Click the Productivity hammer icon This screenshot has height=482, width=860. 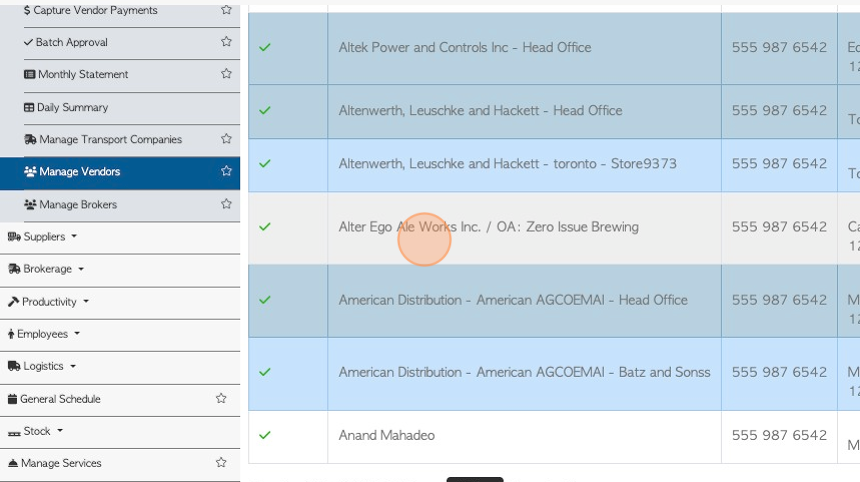[x=13, y=302]
